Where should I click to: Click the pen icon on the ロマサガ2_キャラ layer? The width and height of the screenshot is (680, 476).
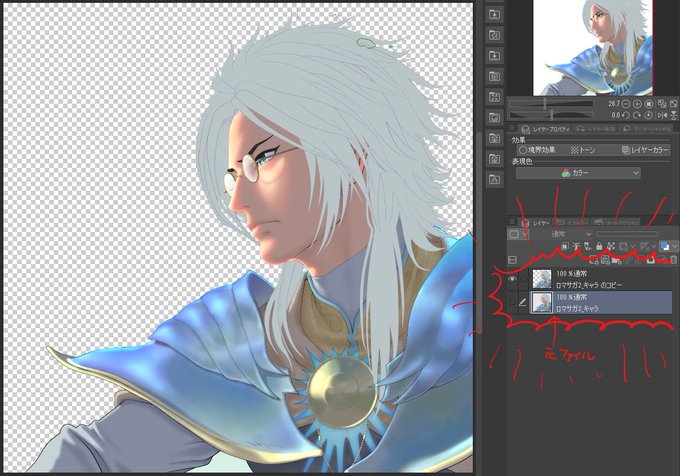point(523,302)
